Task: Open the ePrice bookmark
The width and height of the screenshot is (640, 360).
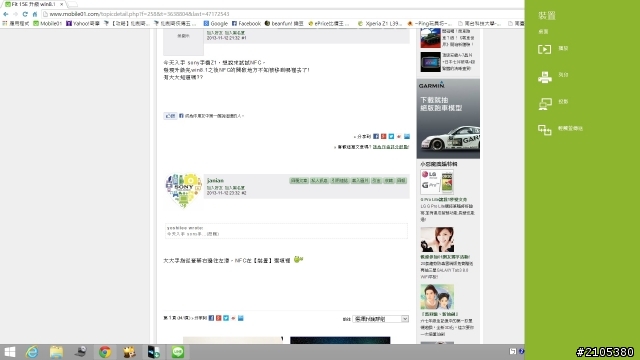Action: [x=329, y=24]
